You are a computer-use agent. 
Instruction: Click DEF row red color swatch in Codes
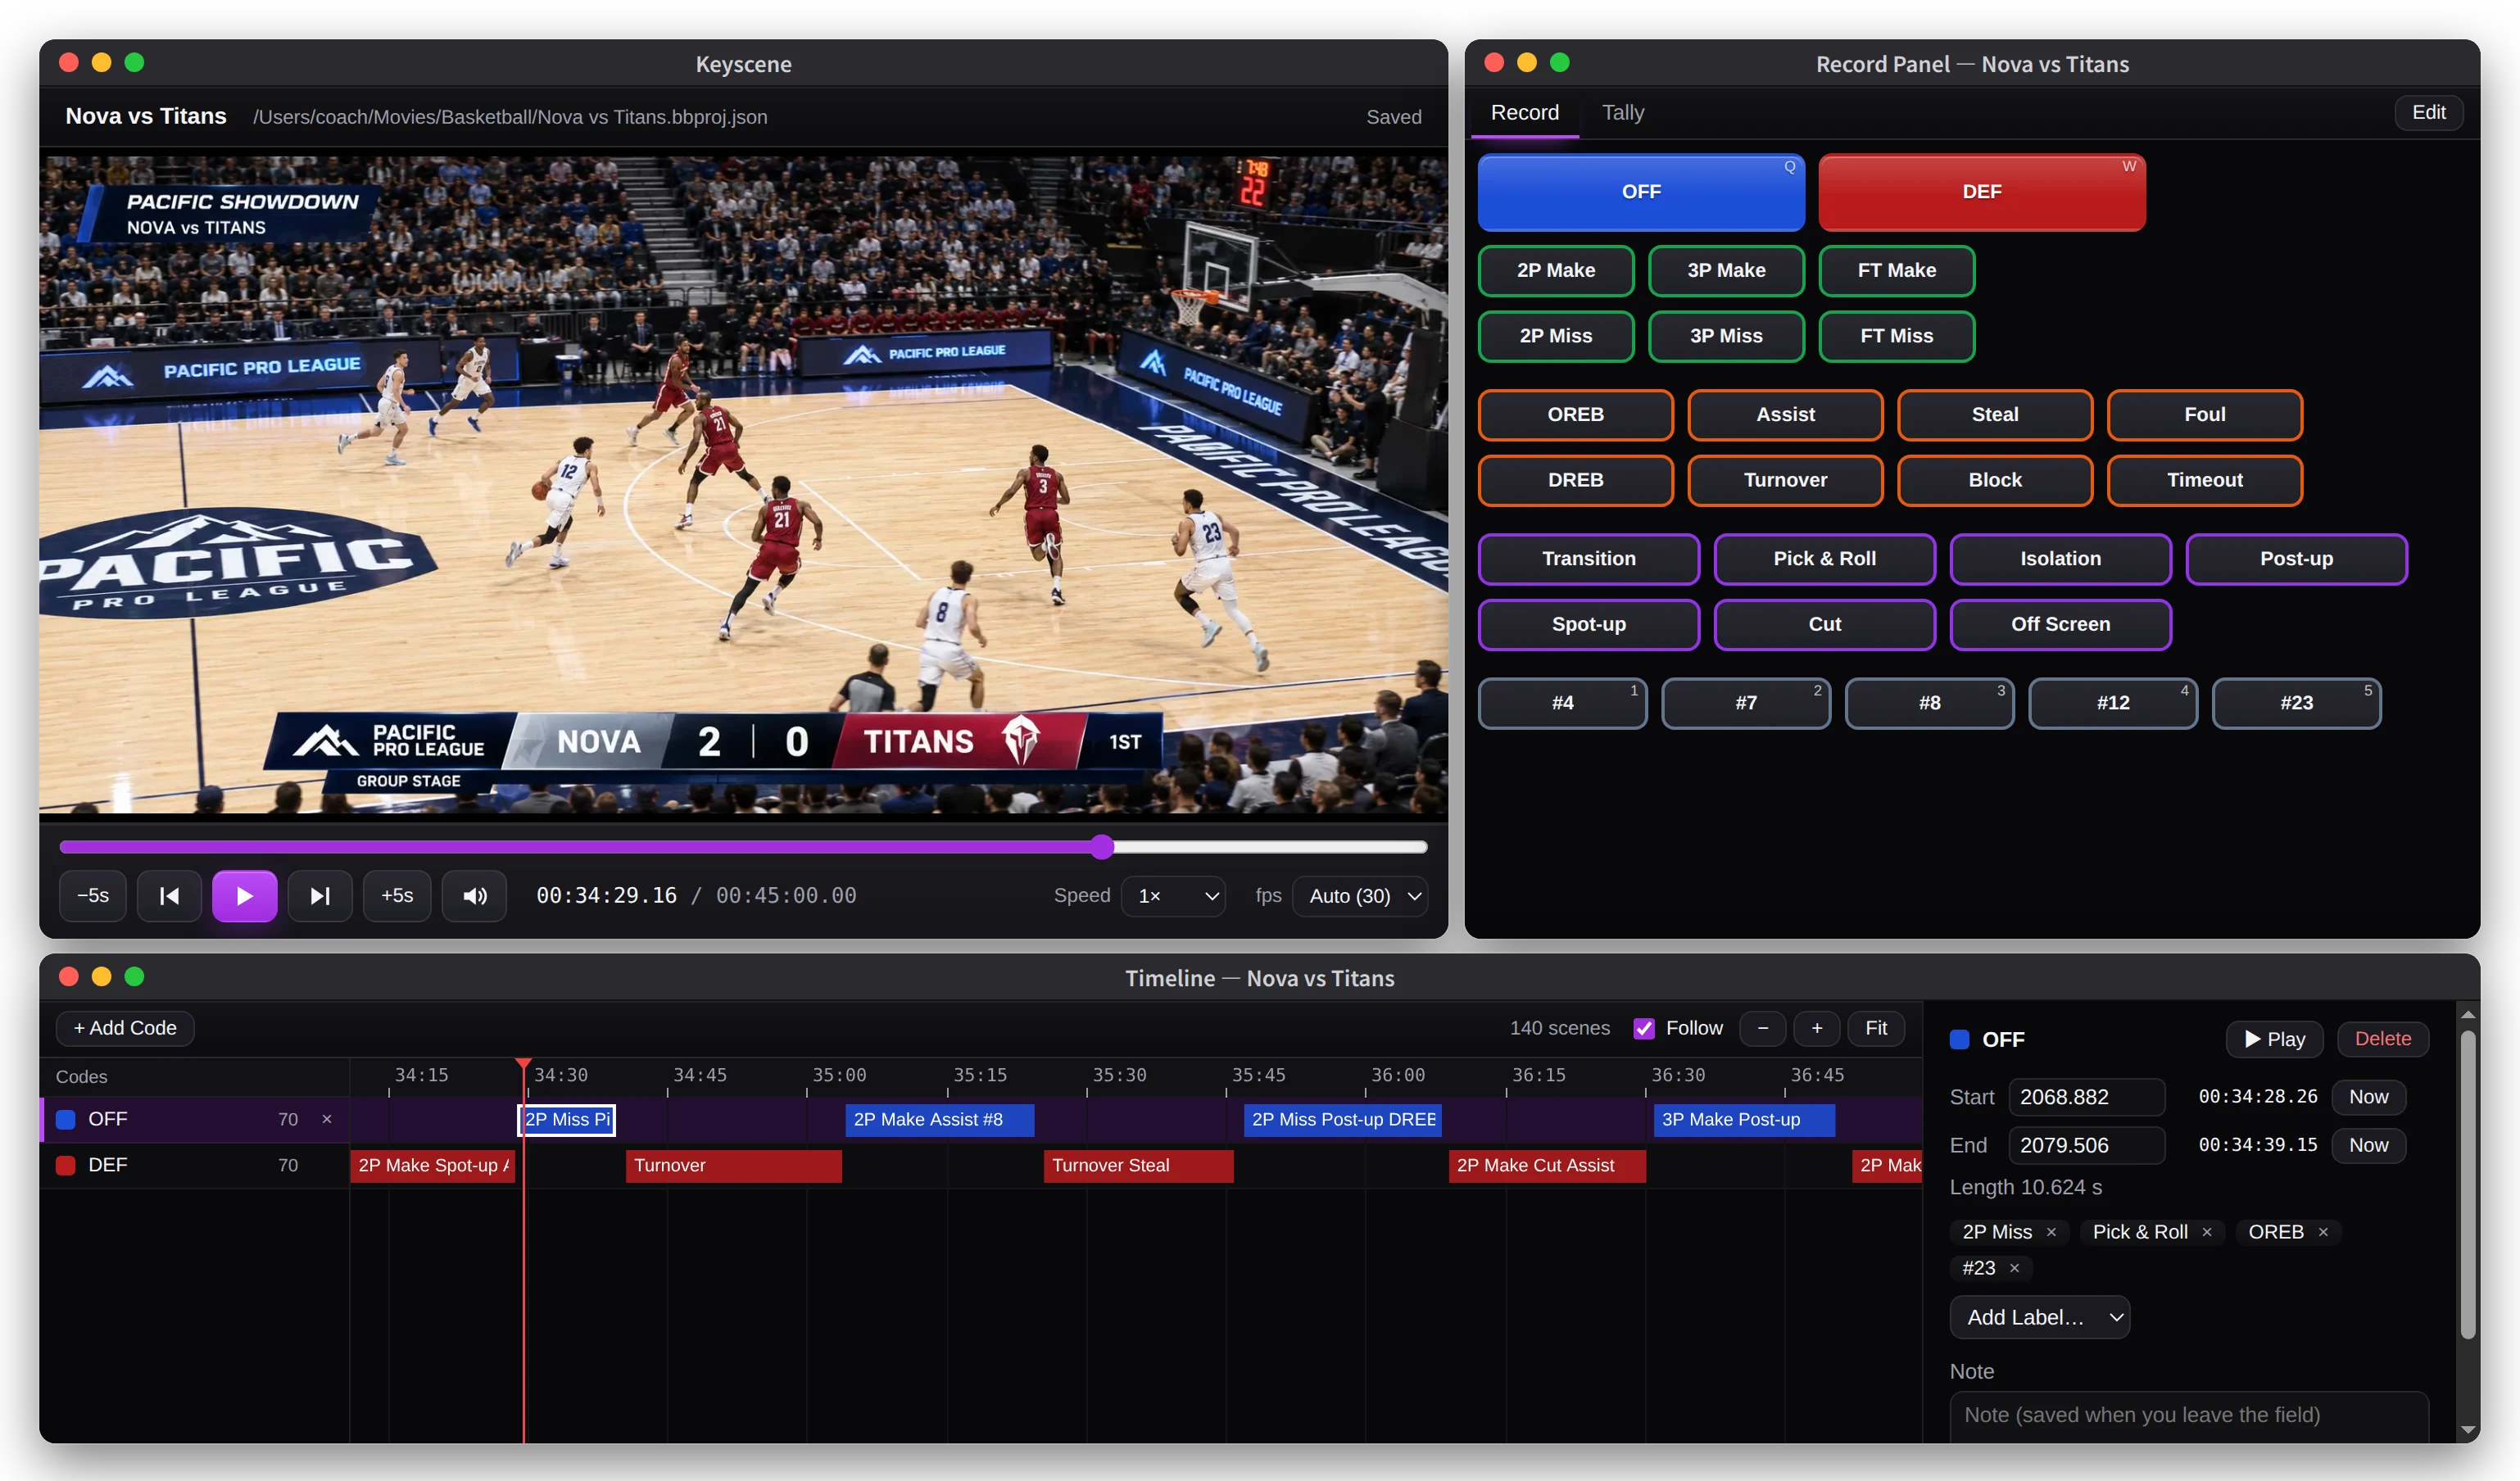coord(66,1165)
